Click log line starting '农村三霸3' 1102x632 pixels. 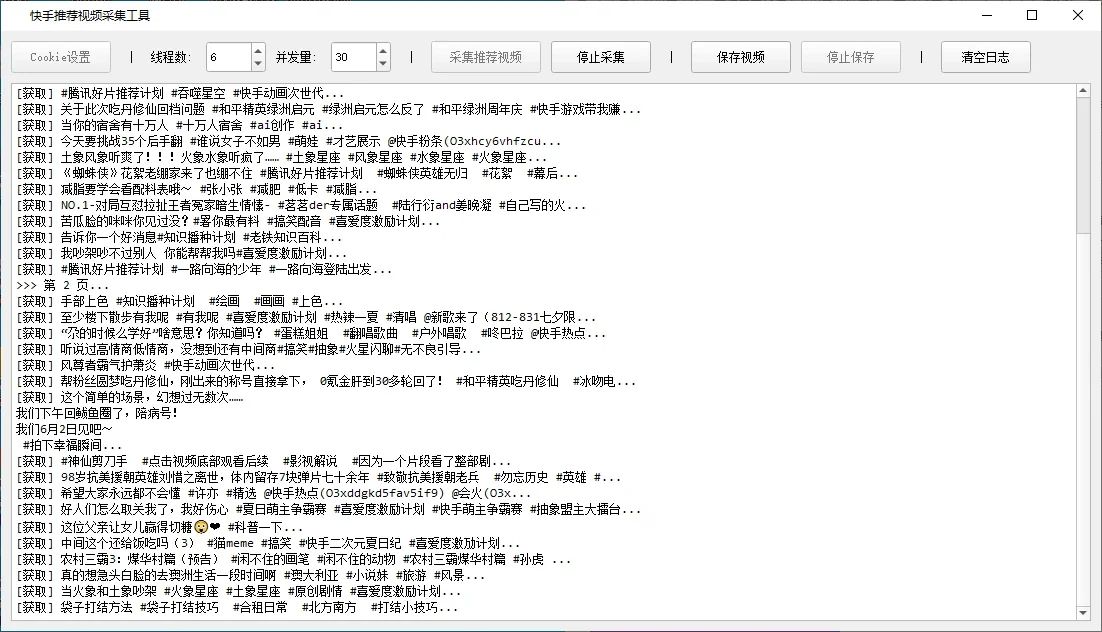coord(293,560)
